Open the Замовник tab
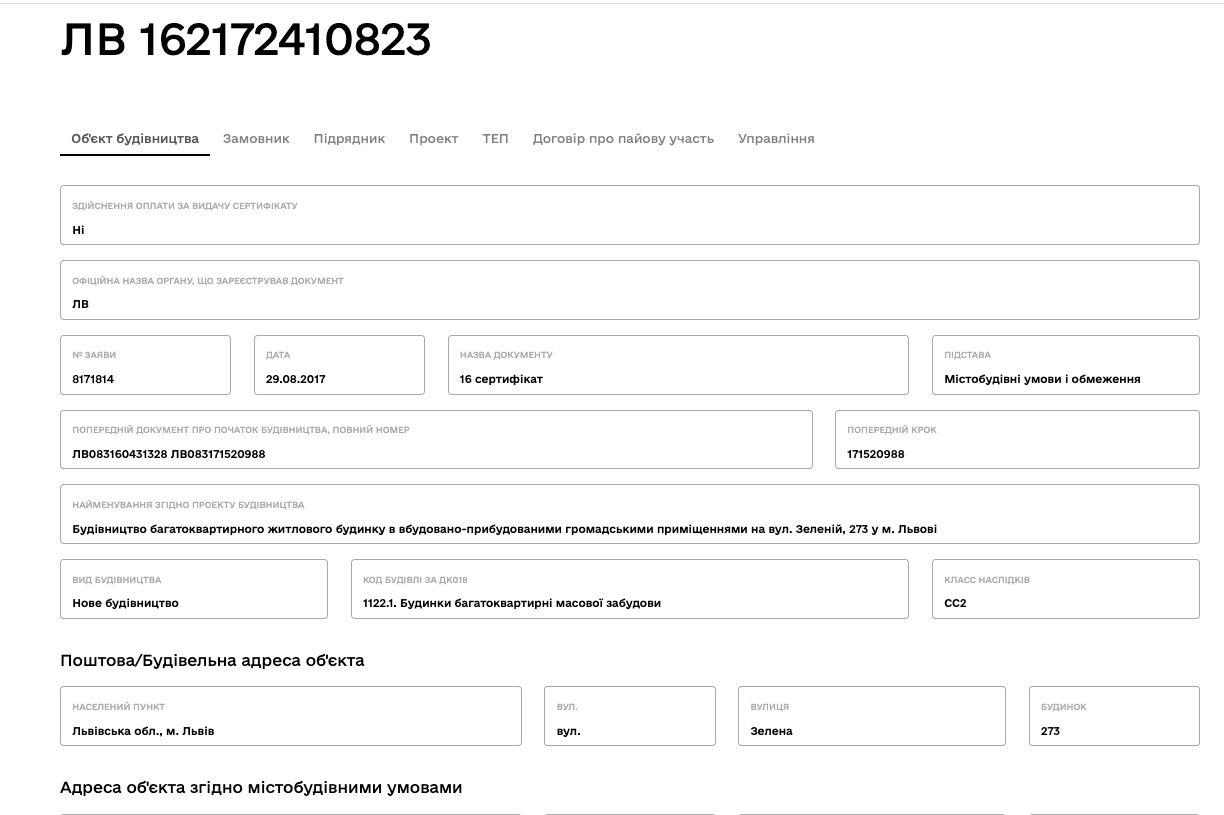The width and height of the screenshot is (1224, 815). pos(256,139)
